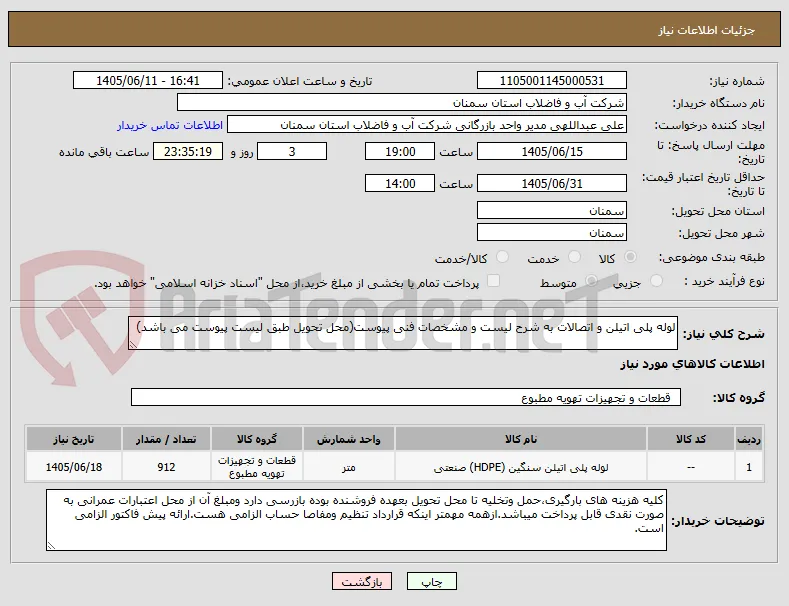Click the چاپ (print) button
Viewport: 789px width, 606px height.
coord(432,581)
